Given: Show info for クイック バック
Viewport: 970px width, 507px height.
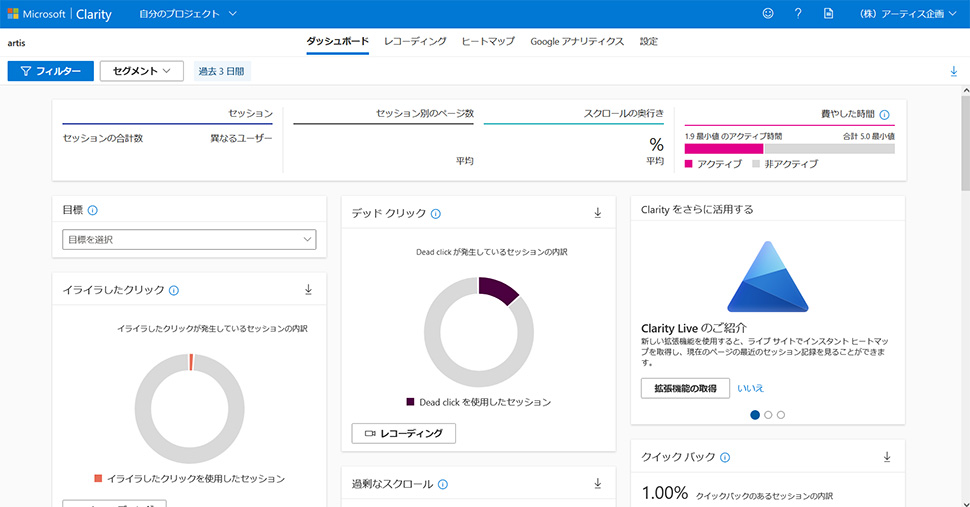Looking at the screenshot, I should pyautogui.click(x=725, y=457).
